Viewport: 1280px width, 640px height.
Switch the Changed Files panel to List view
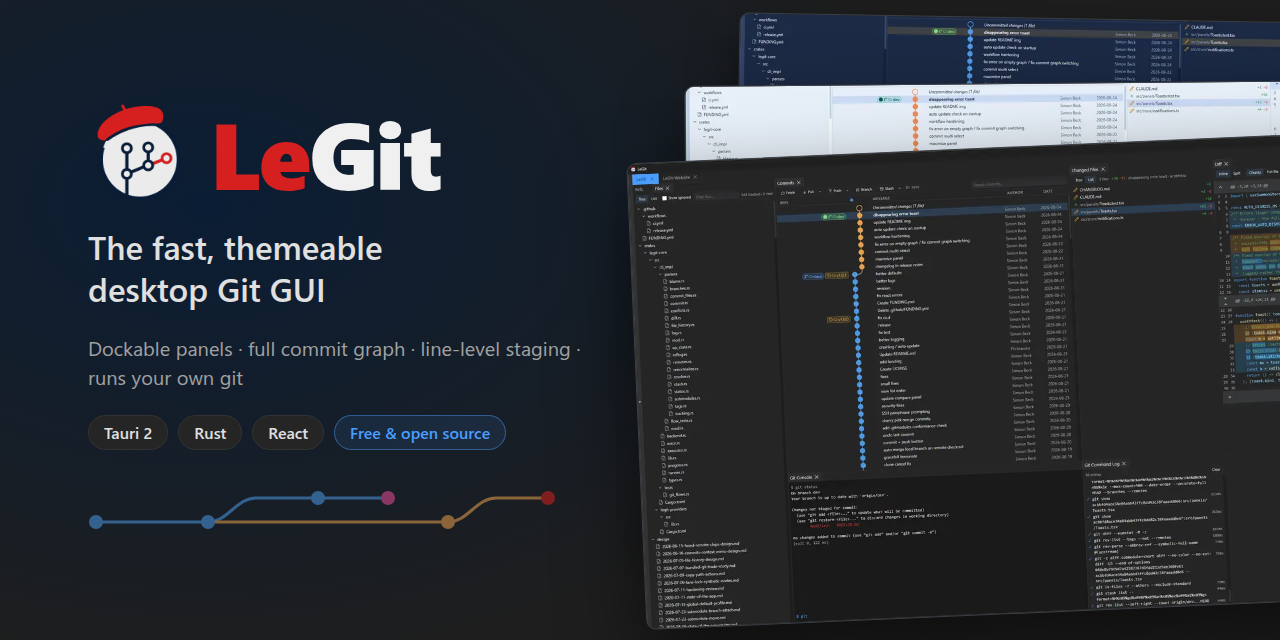pos(1091,180)
